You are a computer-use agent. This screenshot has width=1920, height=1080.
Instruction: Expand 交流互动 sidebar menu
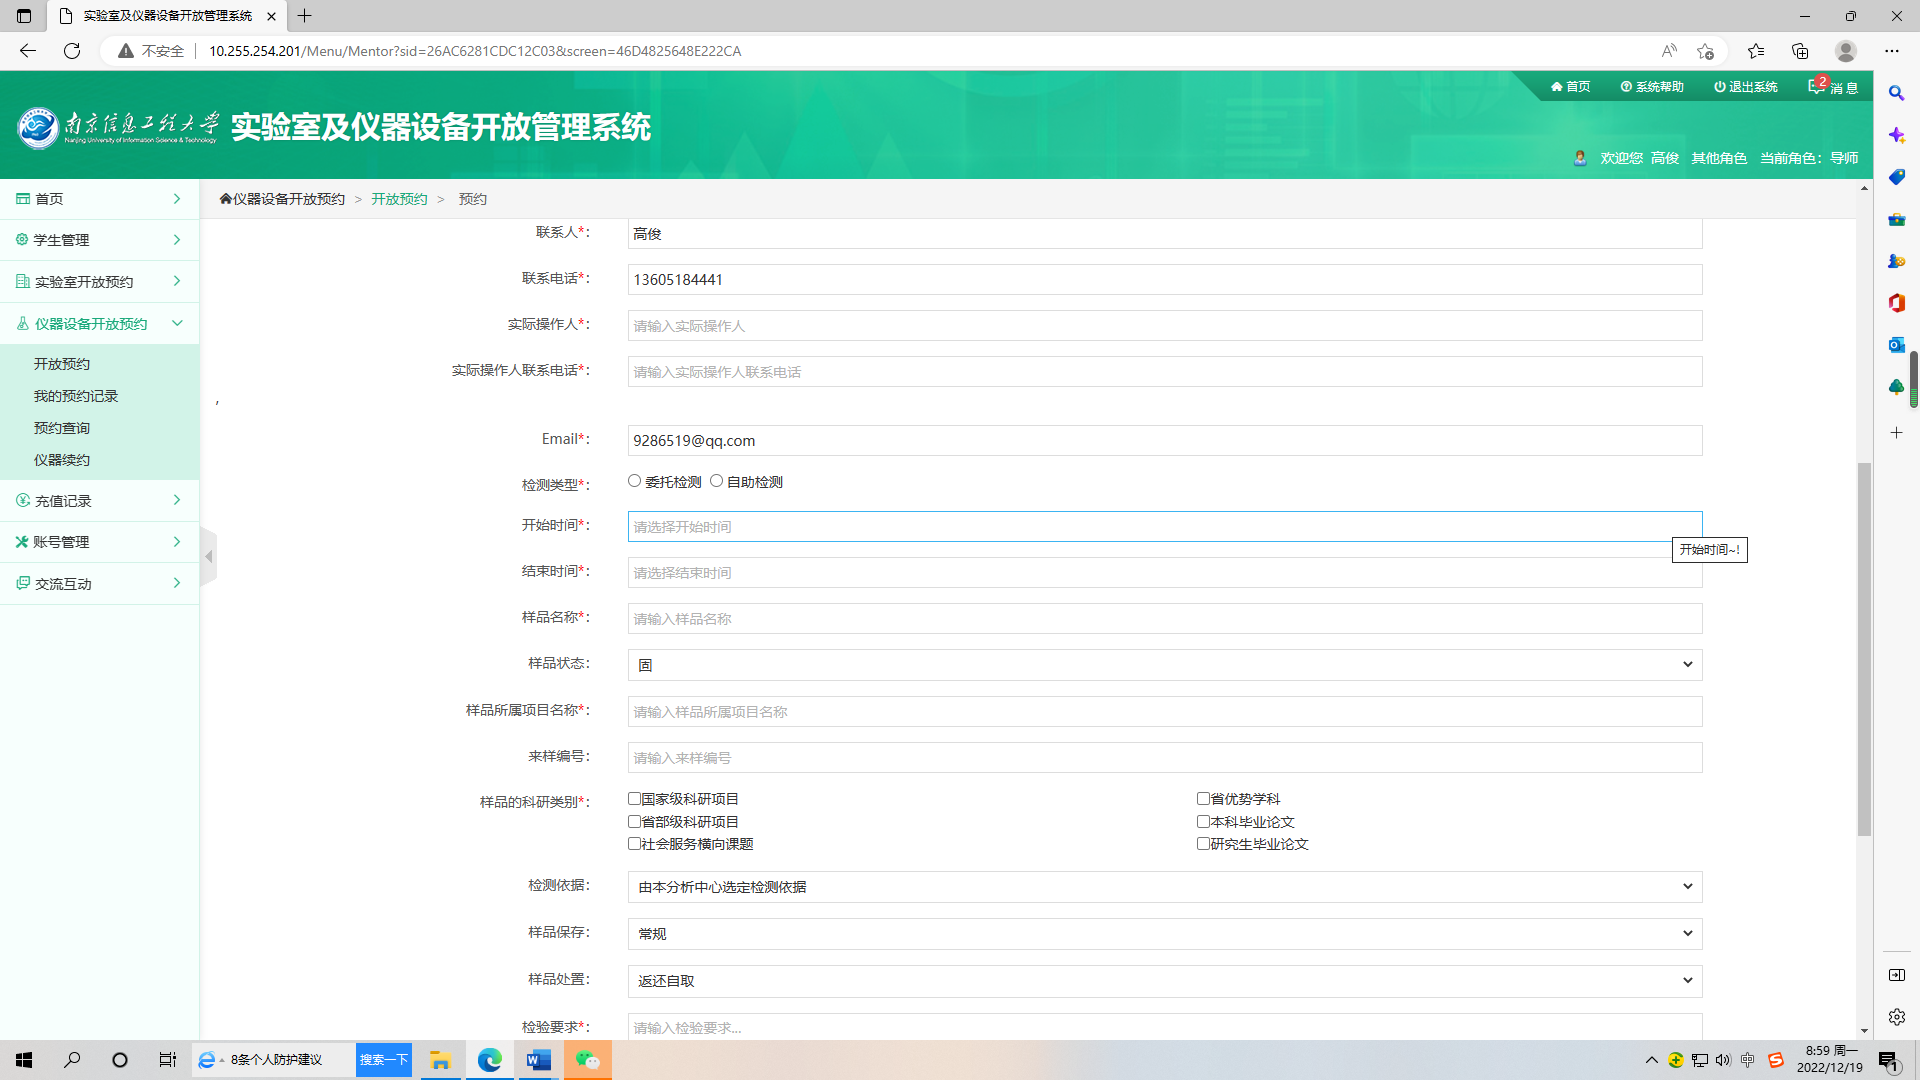click(99, 584)
